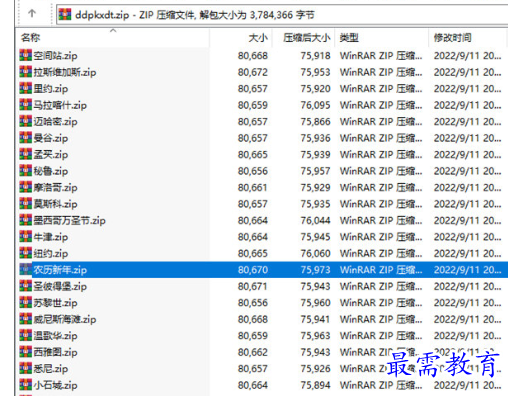Select file name 牛津.zip
508x396 pixels.
pos(51,237)
